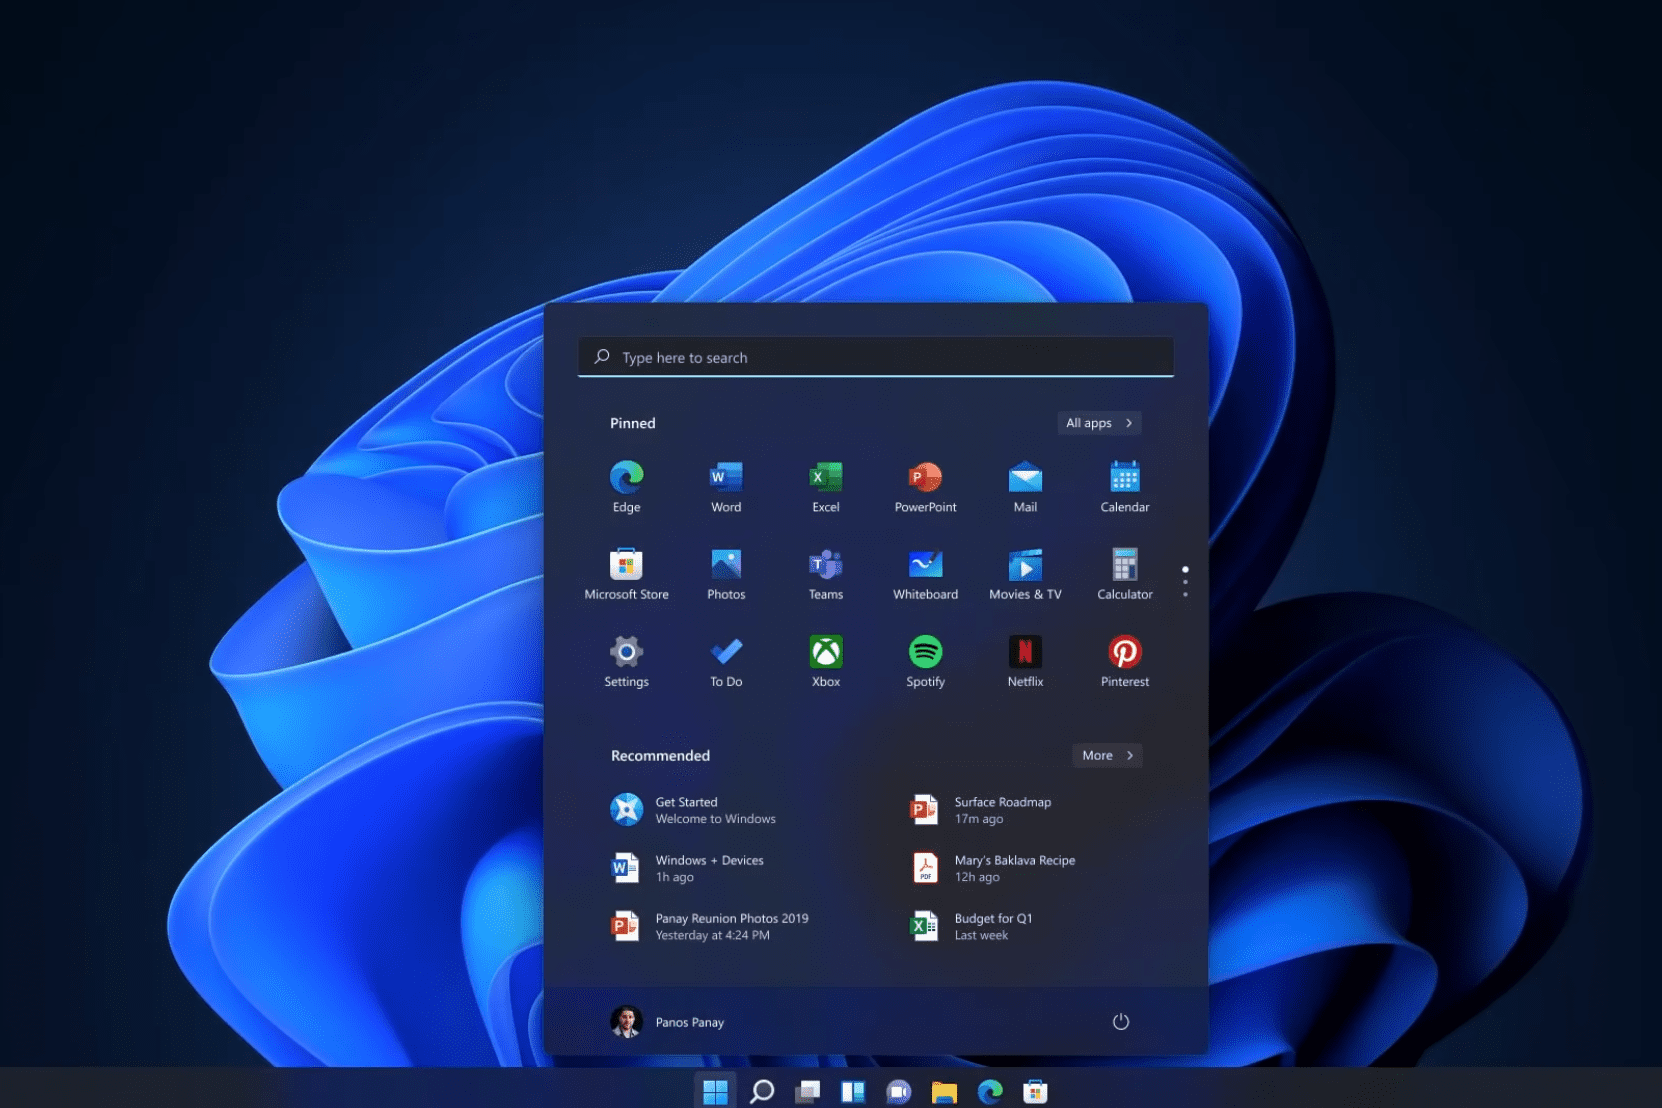Screen dimensions: 1662x1108
Task: Click the Windows Start taskbar button
Action: tap(715, 1091)
